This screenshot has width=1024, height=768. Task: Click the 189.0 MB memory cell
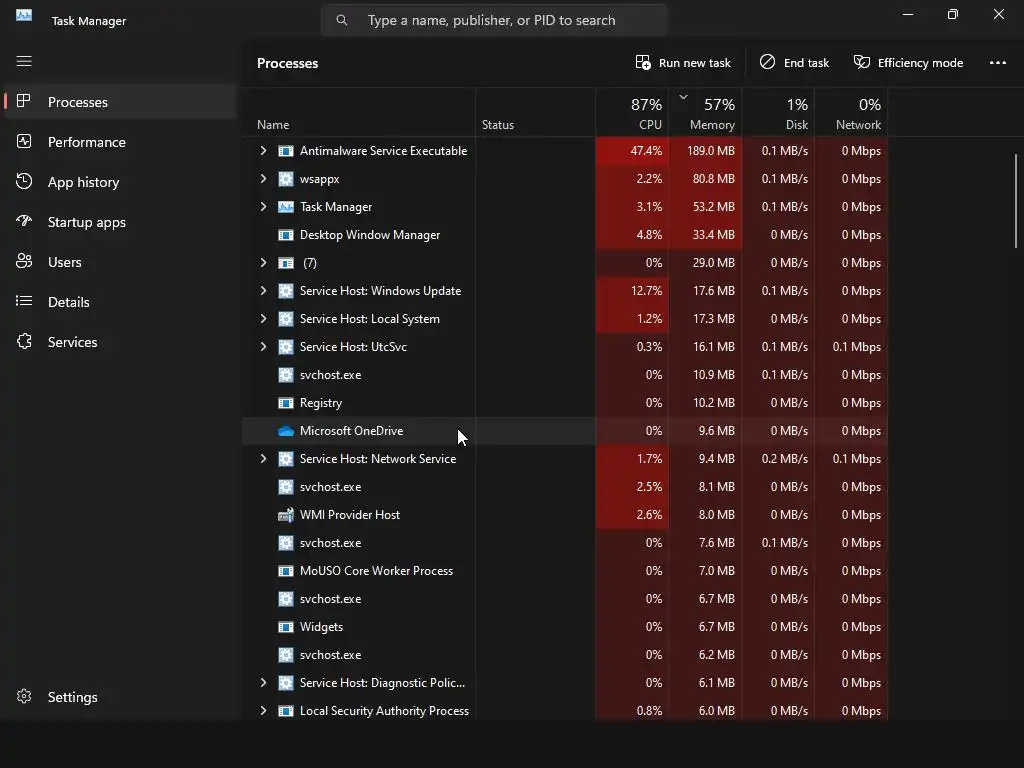point(705,151)
